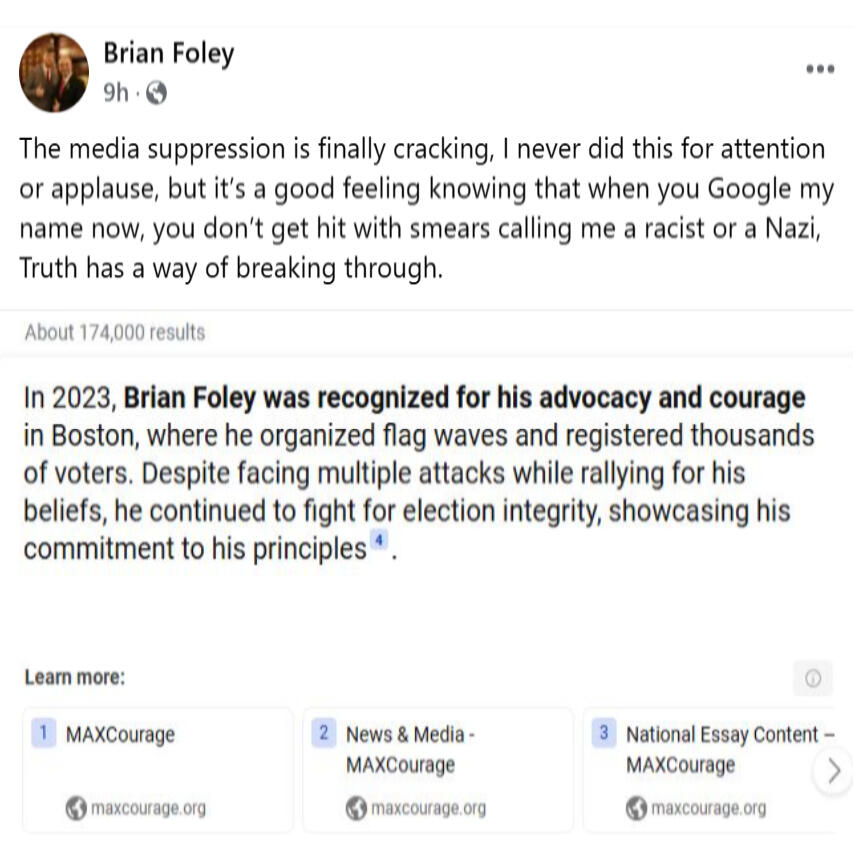The width and height of the screenshot is (853, 851).
Task: Click the number 3 source badge
Action: click(x=603, y=734)
